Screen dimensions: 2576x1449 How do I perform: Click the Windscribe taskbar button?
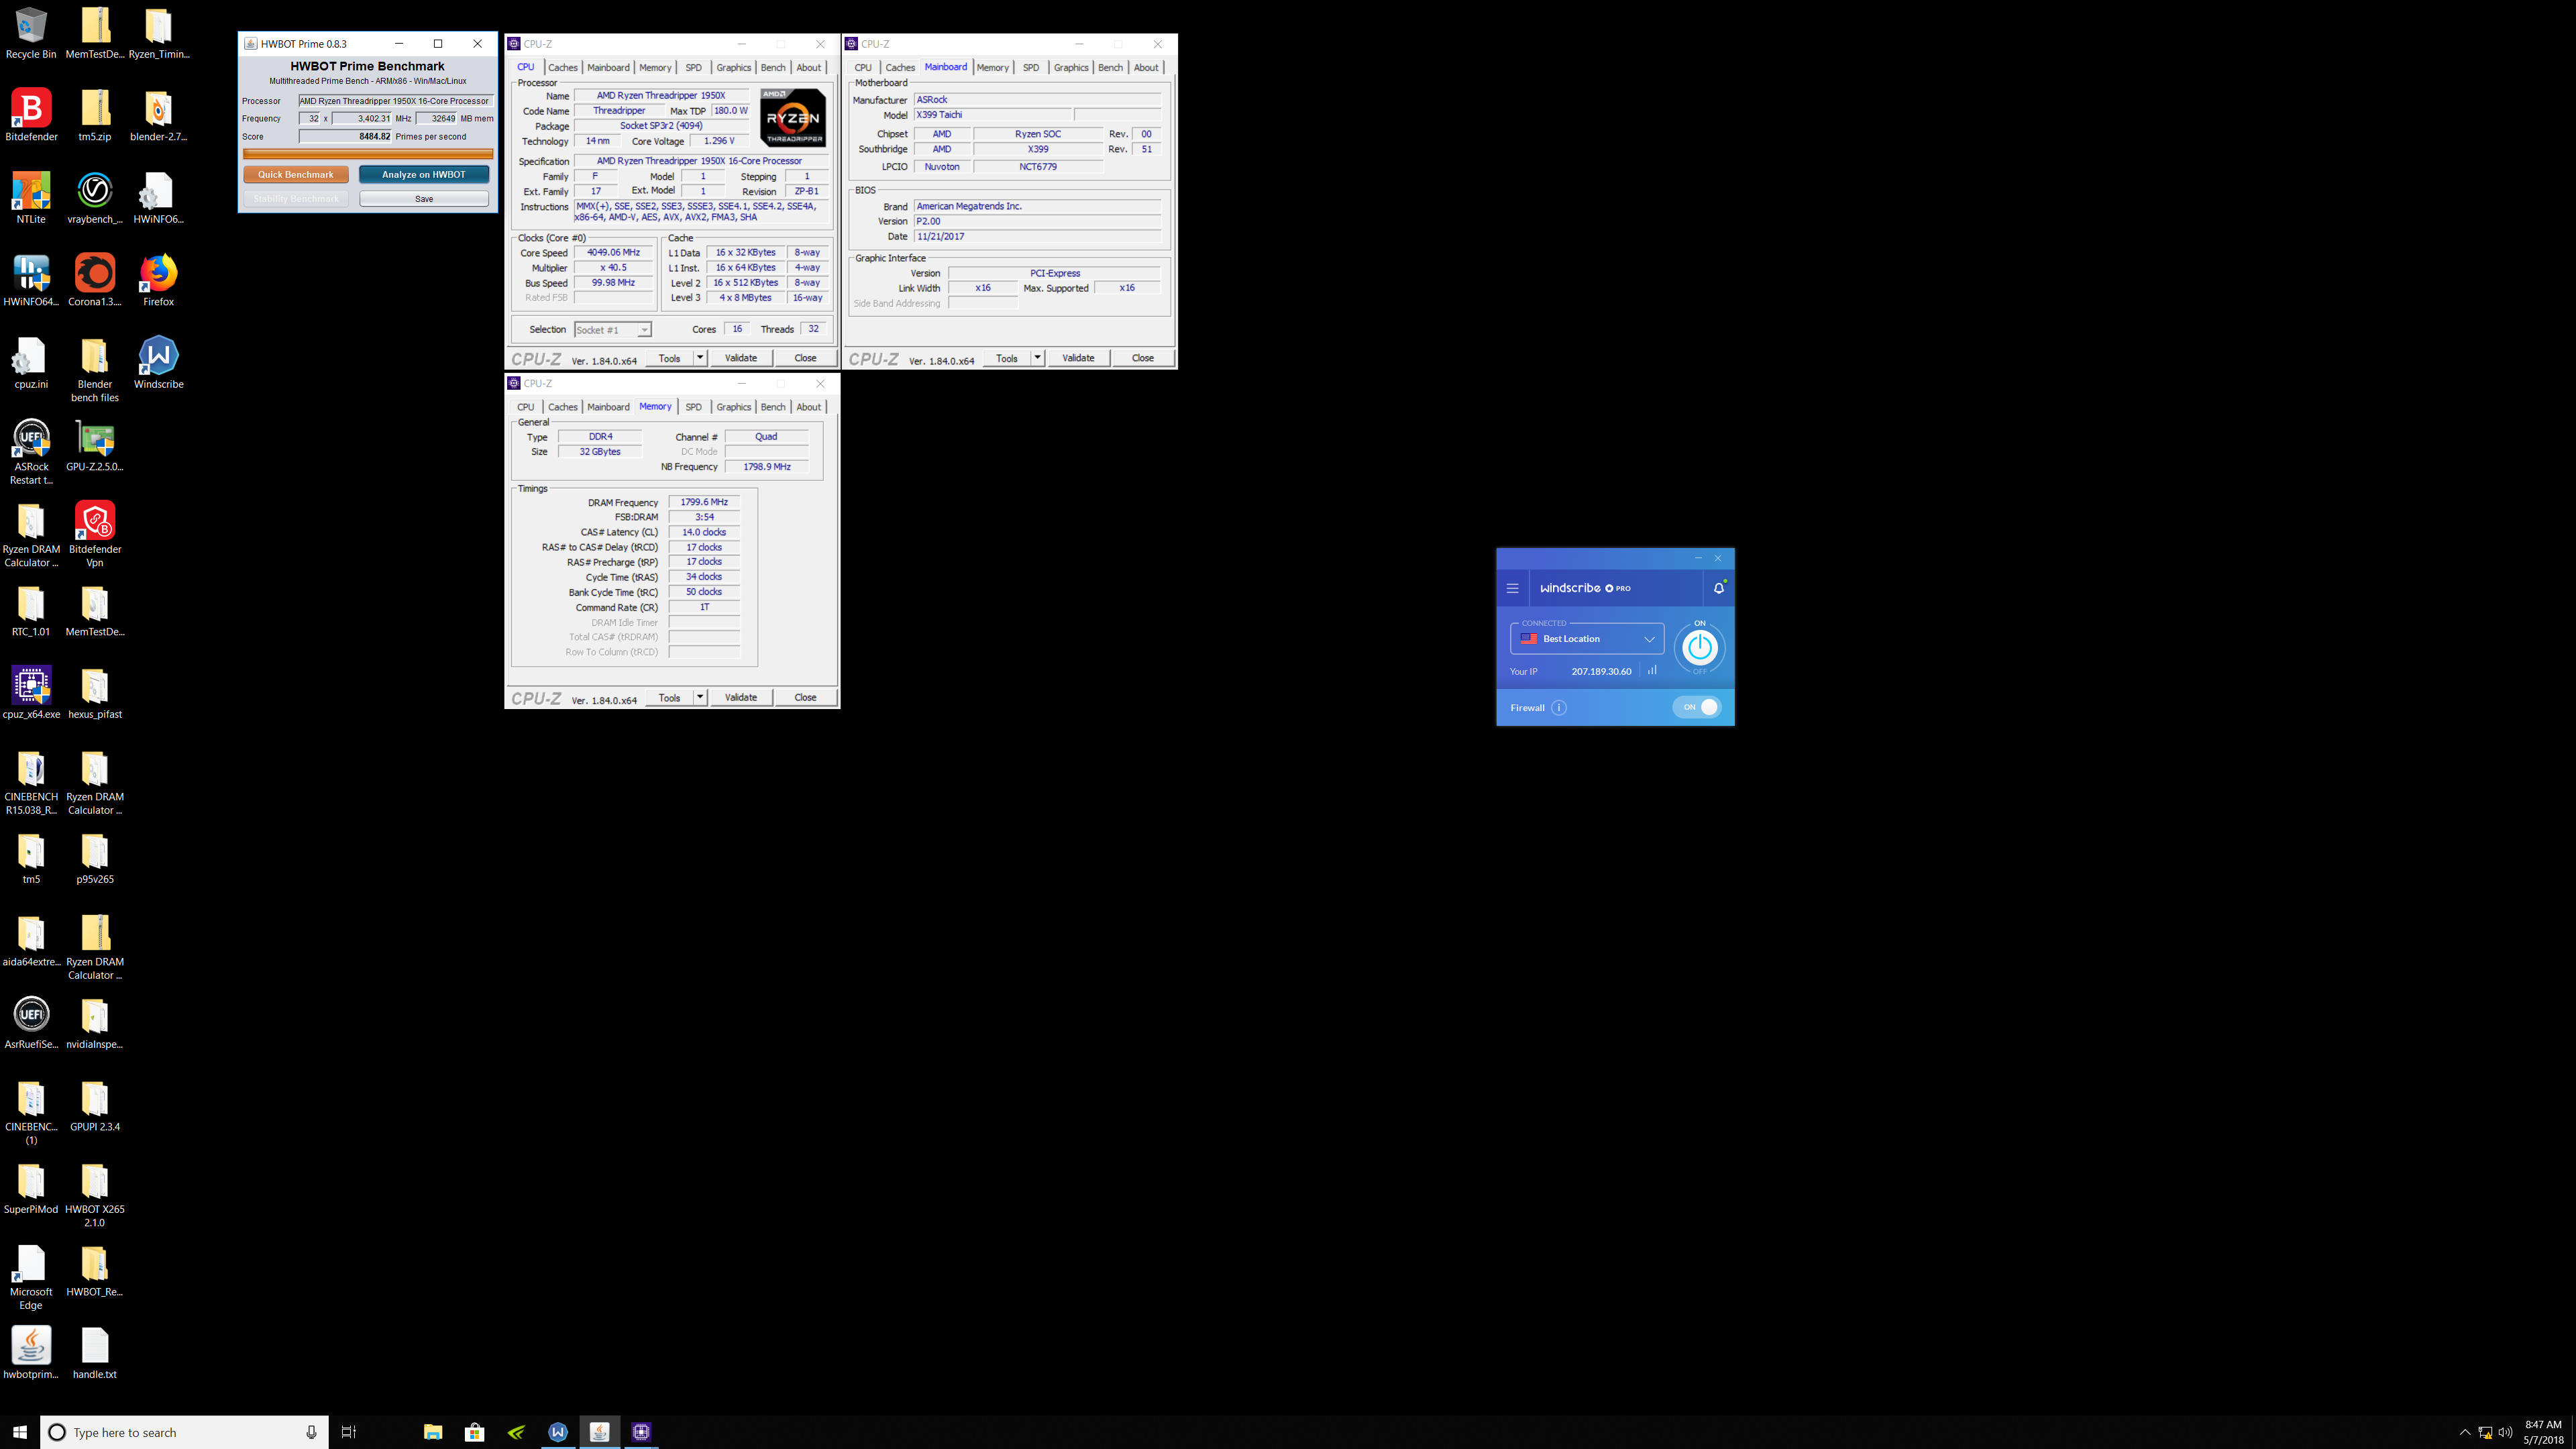[558, 1432]
